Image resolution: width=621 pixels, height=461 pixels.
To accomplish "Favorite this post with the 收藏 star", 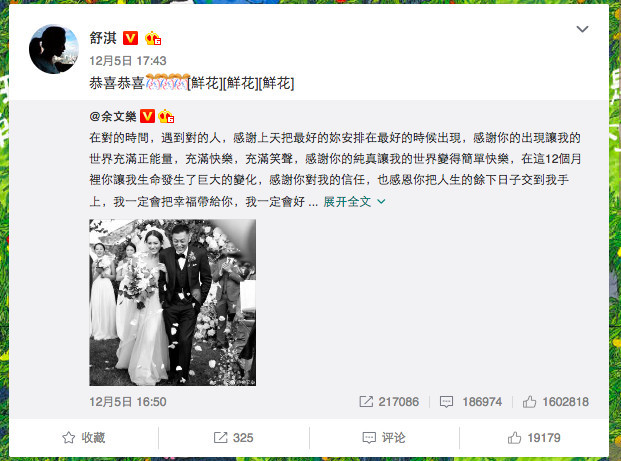I will pyautogui.click(x=84, y=438).
